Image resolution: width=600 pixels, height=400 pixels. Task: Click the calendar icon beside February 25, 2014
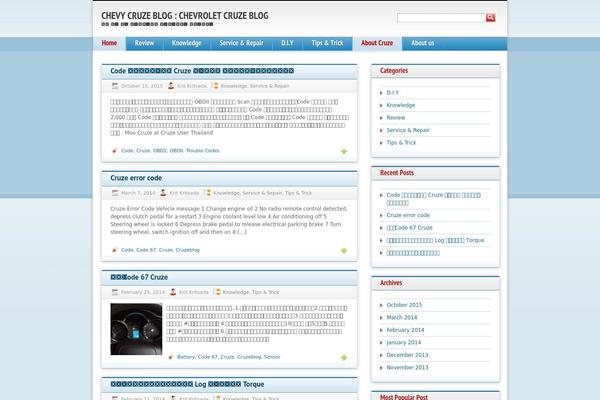[x=115, y=292]
